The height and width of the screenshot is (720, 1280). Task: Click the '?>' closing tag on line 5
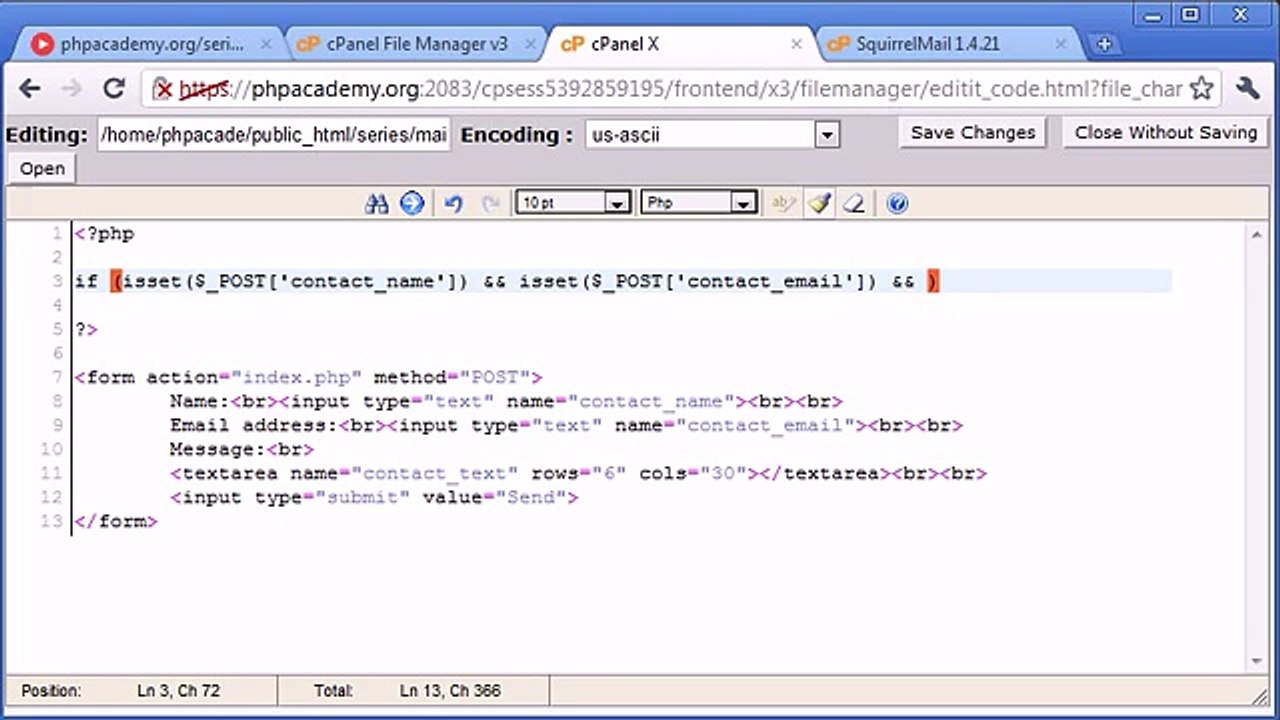(x=86, y=329)
